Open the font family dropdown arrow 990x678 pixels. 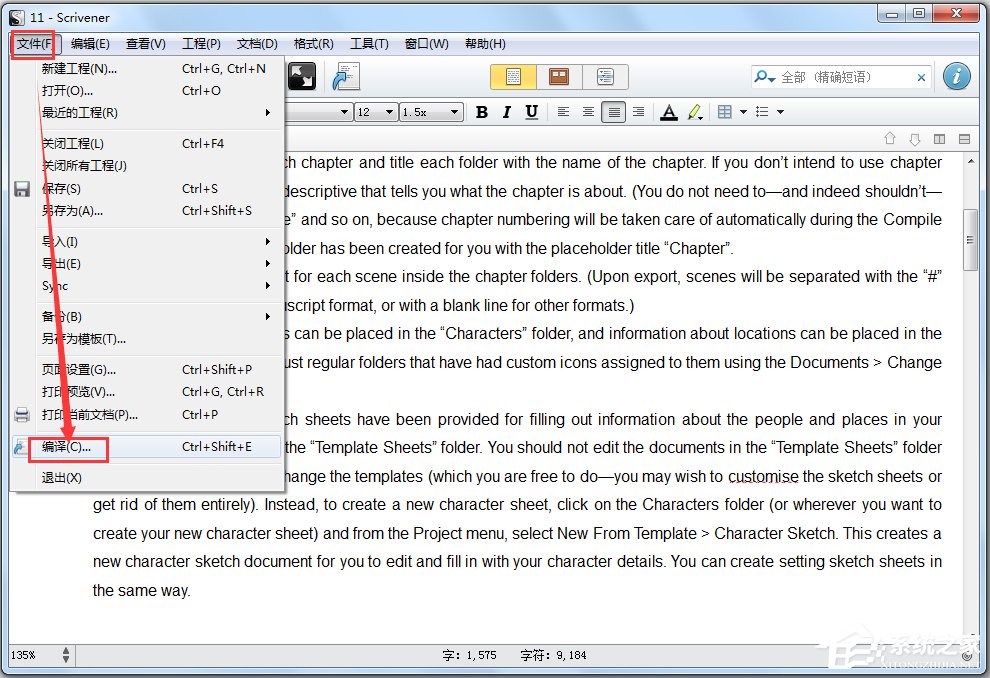tap(343, 112)
